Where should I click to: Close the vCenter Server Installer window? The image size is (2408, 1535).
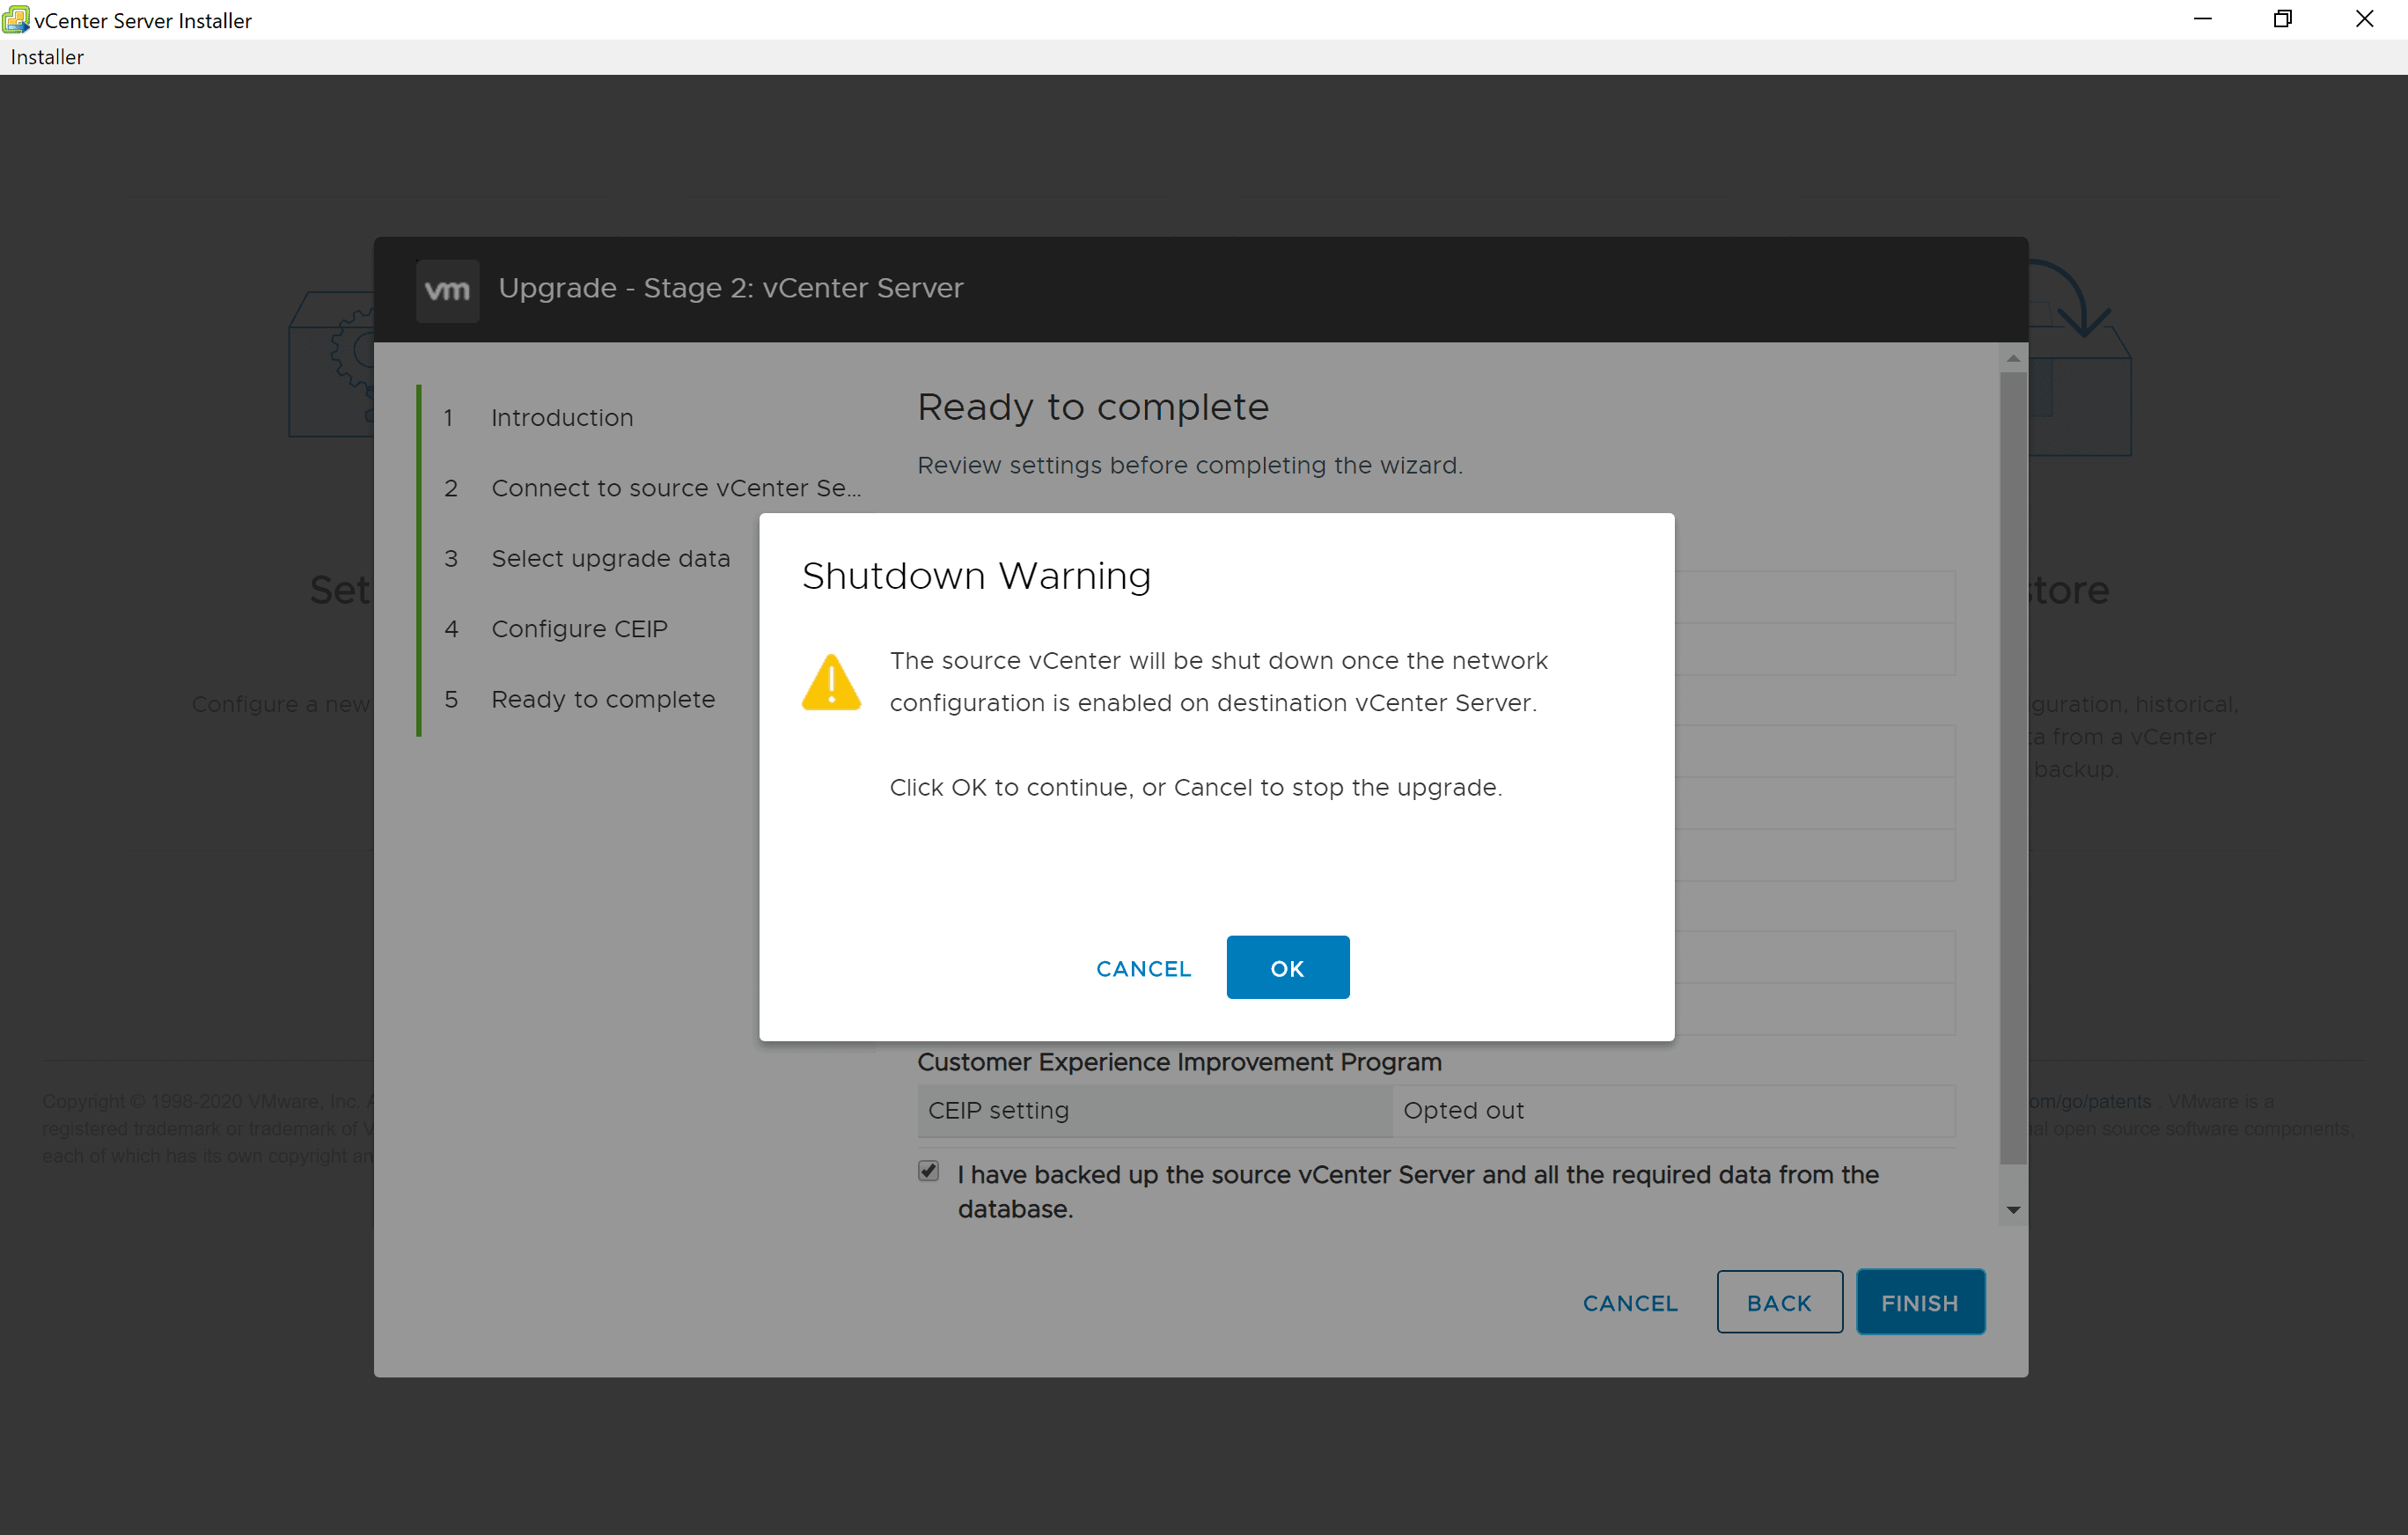(2365, 19)
